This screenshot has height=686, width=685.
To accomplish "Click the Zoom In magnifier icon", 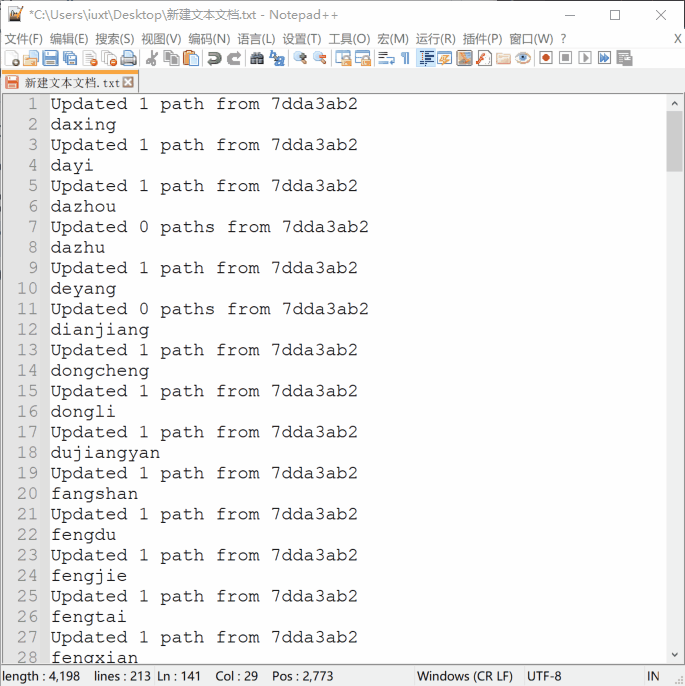I will 300,59.
